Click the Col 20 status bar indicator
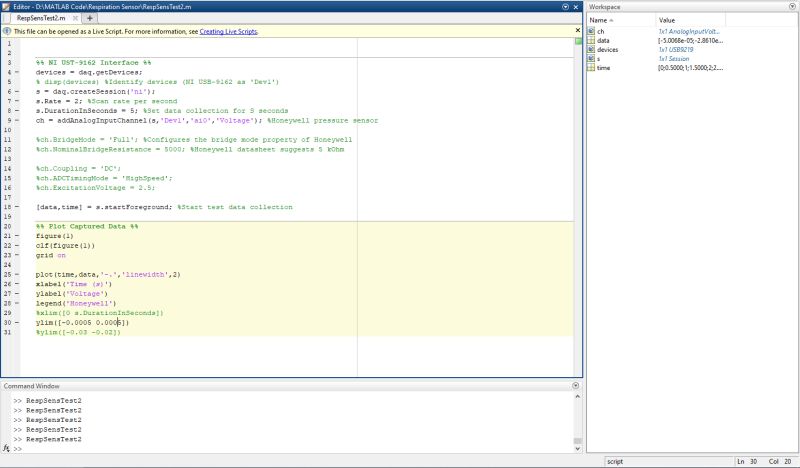800x468 pixels. pos(781,461)
